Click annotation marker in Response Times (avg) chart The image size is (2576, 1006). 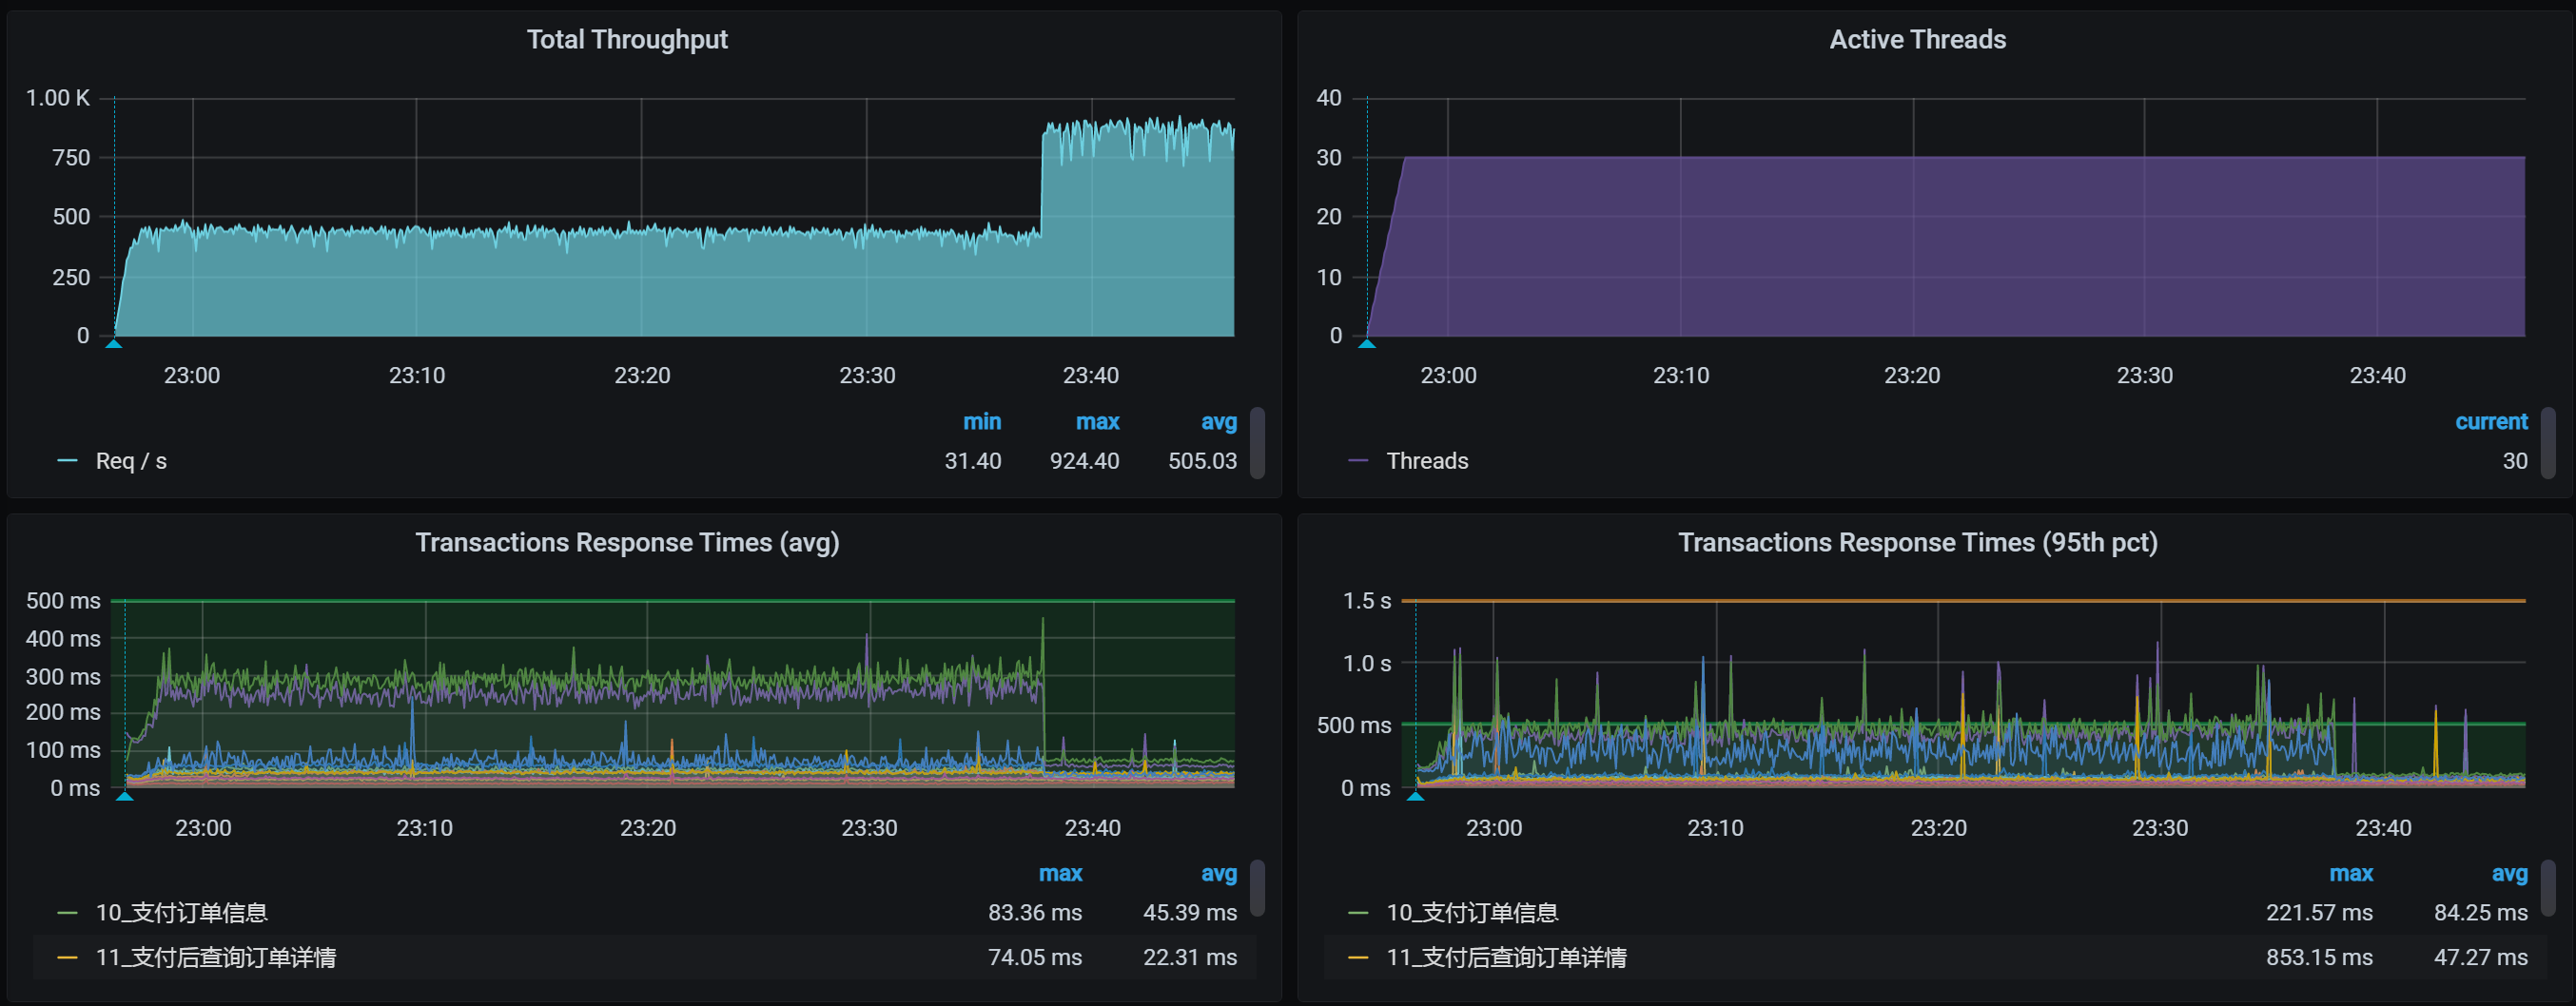coord(125,797)
